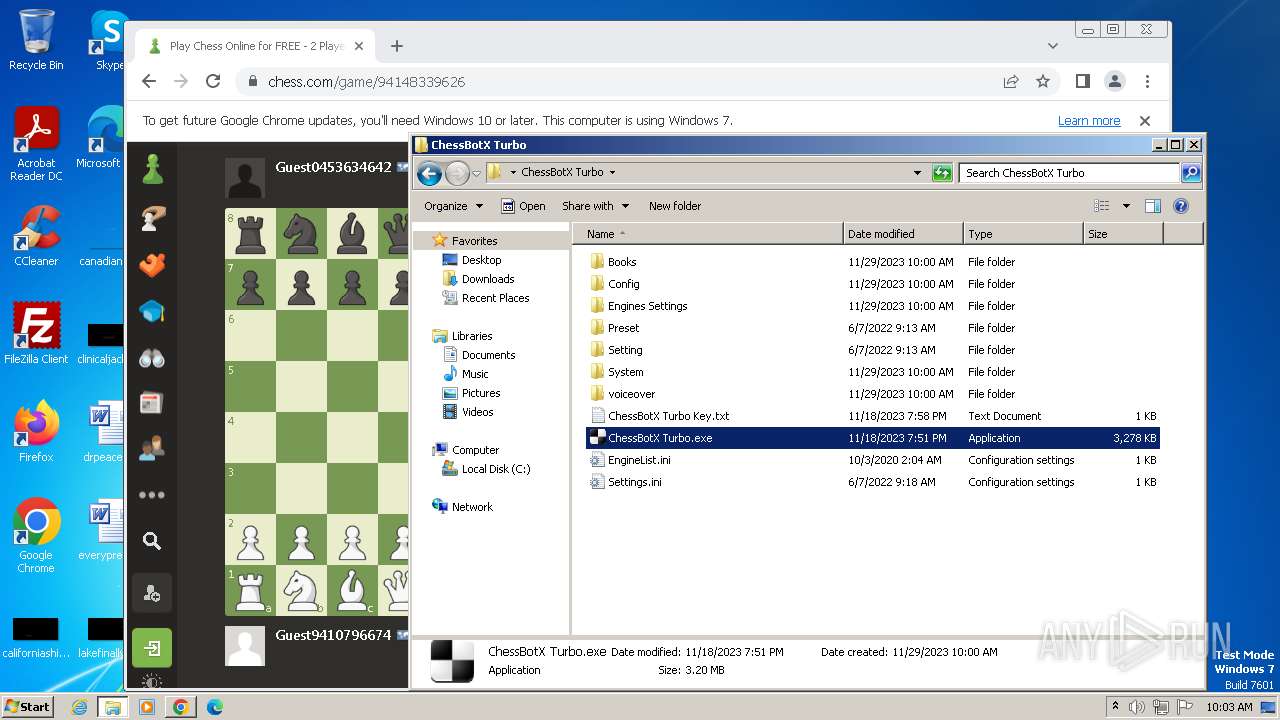Open Share with dropdown menu
The image size is (1280, 720).
click(595, 206)
